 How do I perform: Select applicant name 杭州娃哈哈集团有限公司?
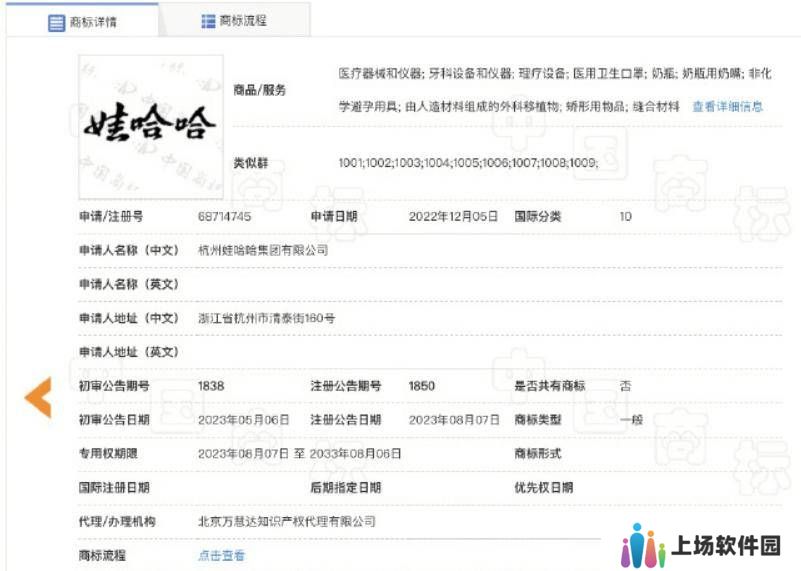pos(263,250)
